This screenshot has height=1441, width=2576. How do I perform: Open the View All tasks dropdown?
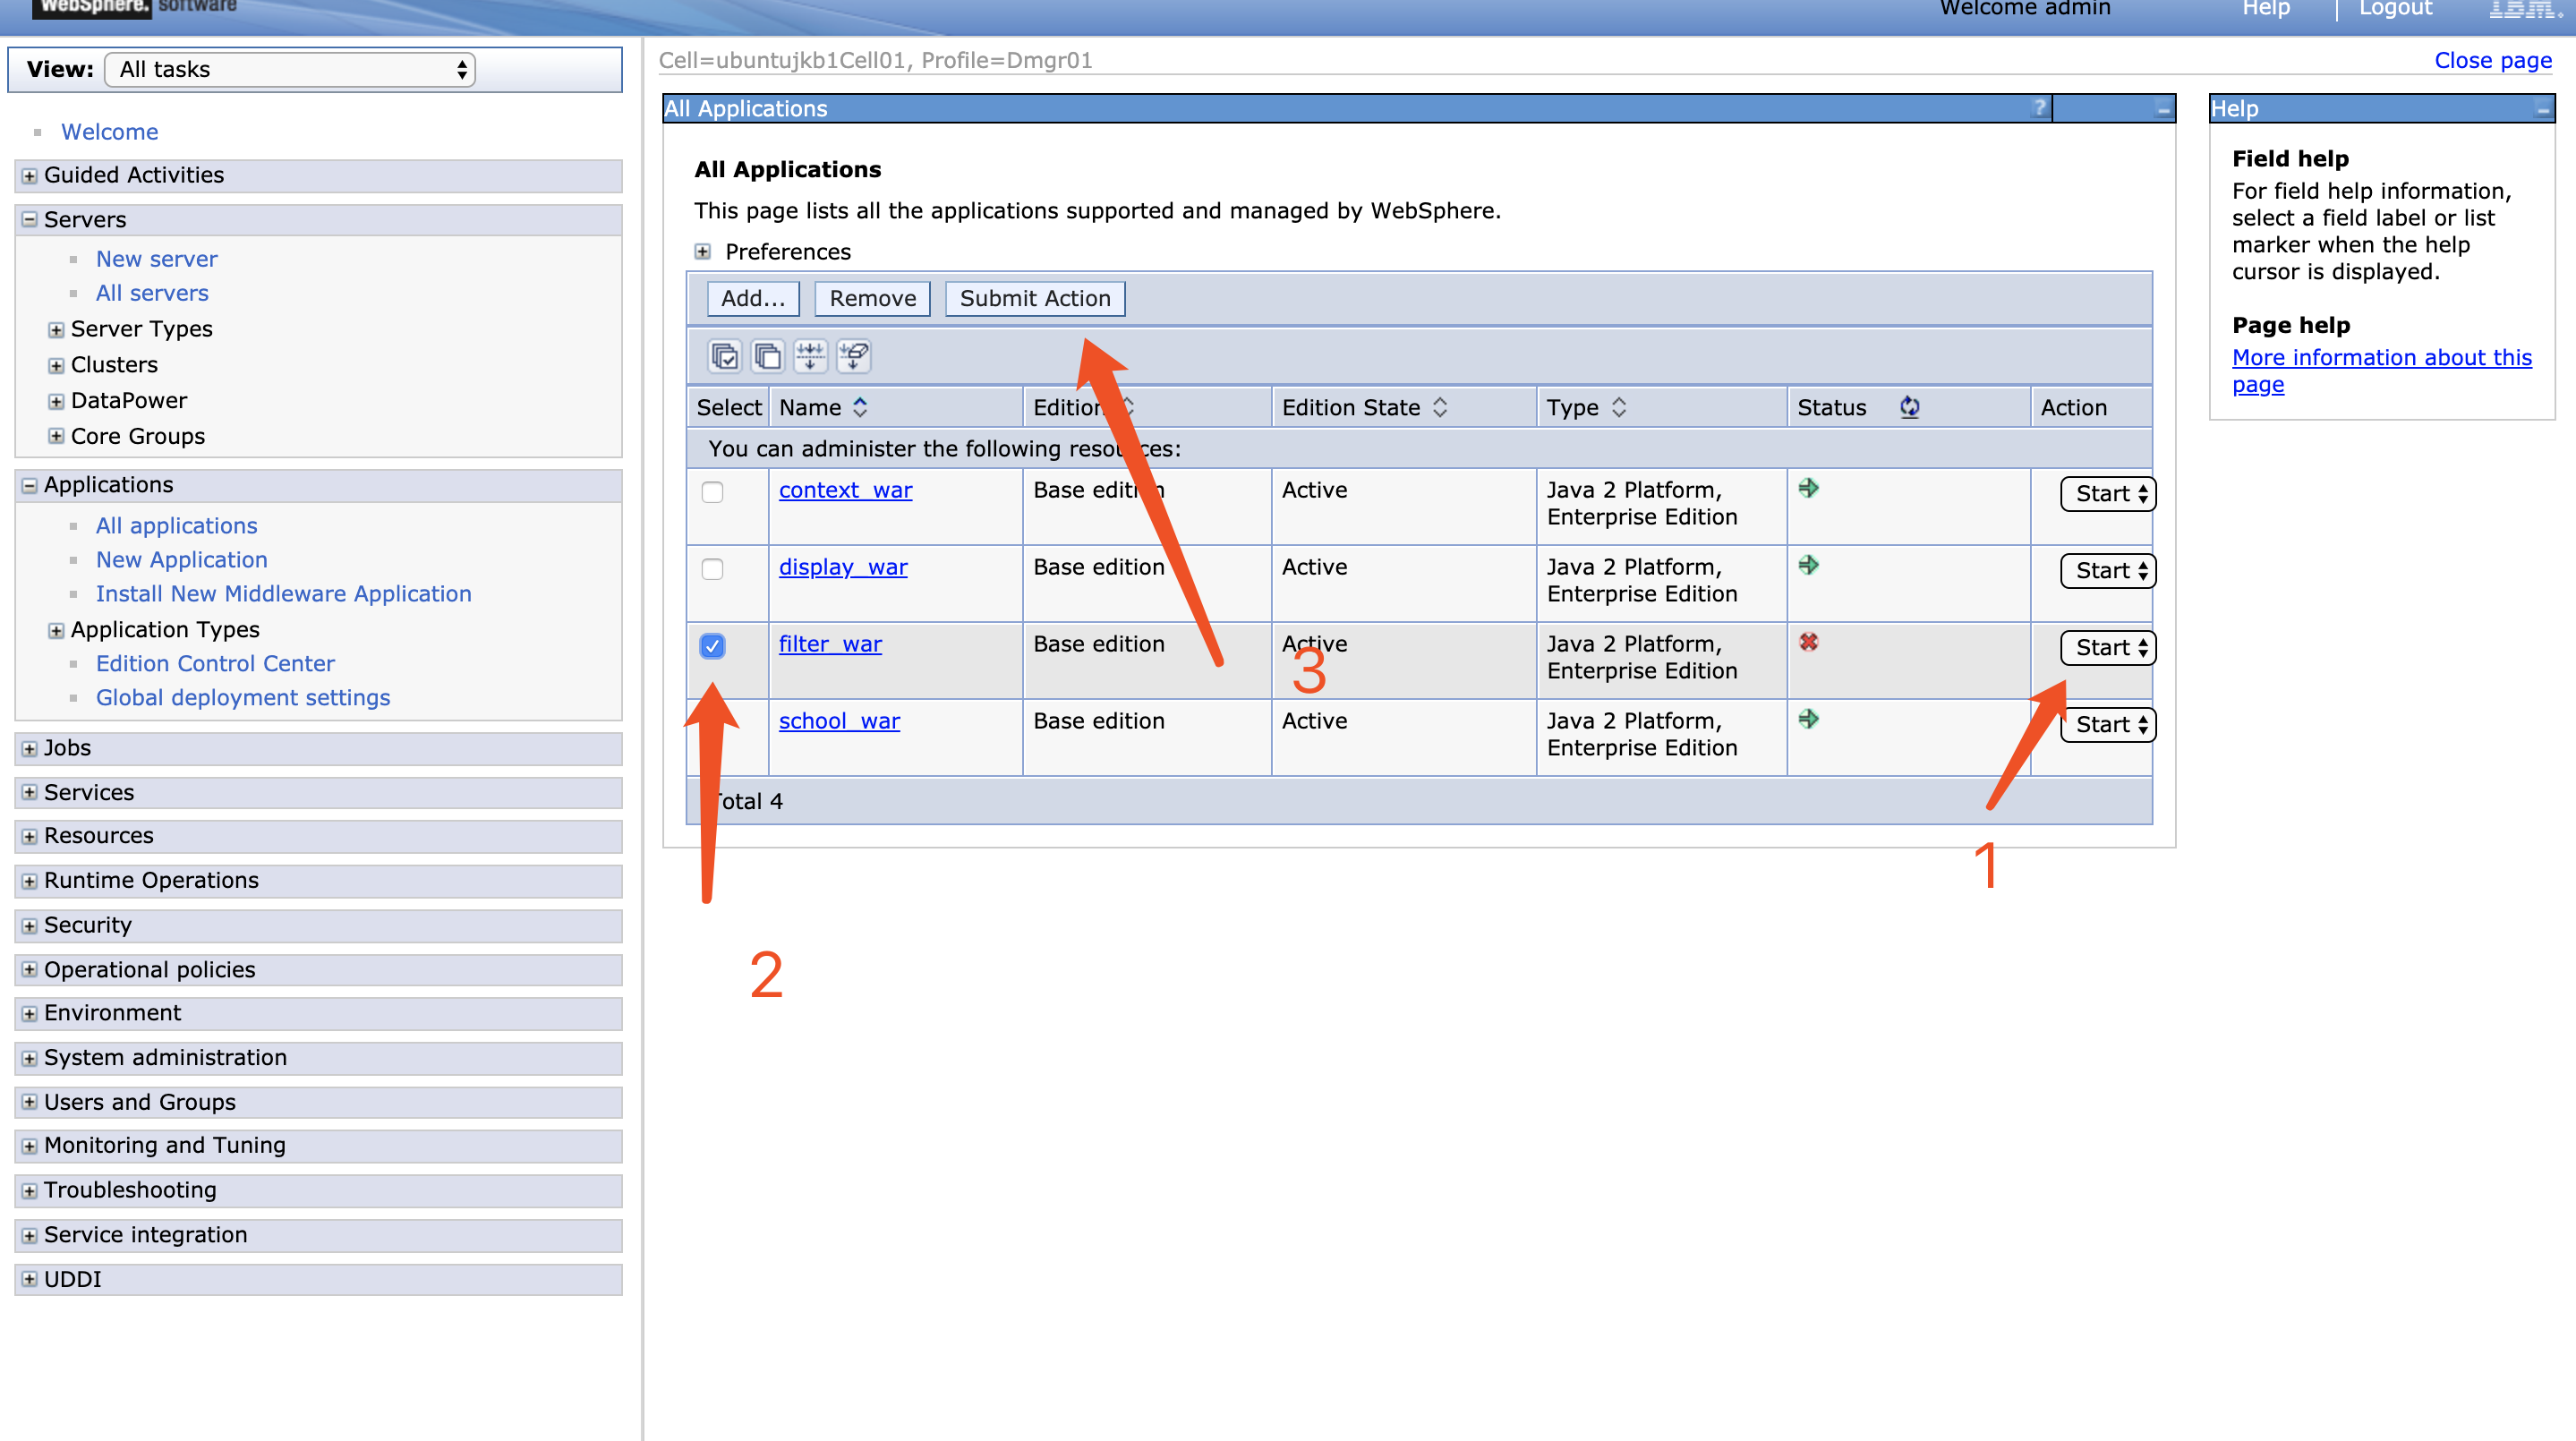click(x=290, y=70)
